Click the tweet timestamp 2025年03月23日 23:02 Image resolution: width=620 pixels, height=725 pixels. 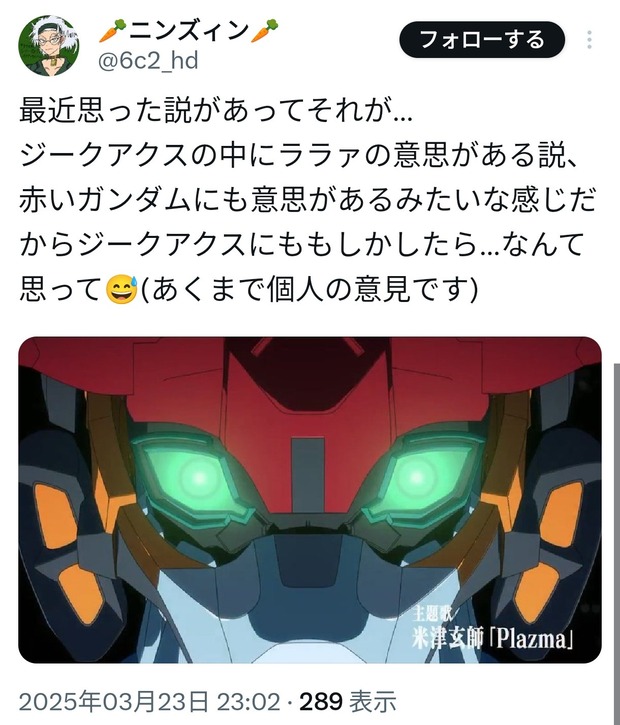point(149,701)
